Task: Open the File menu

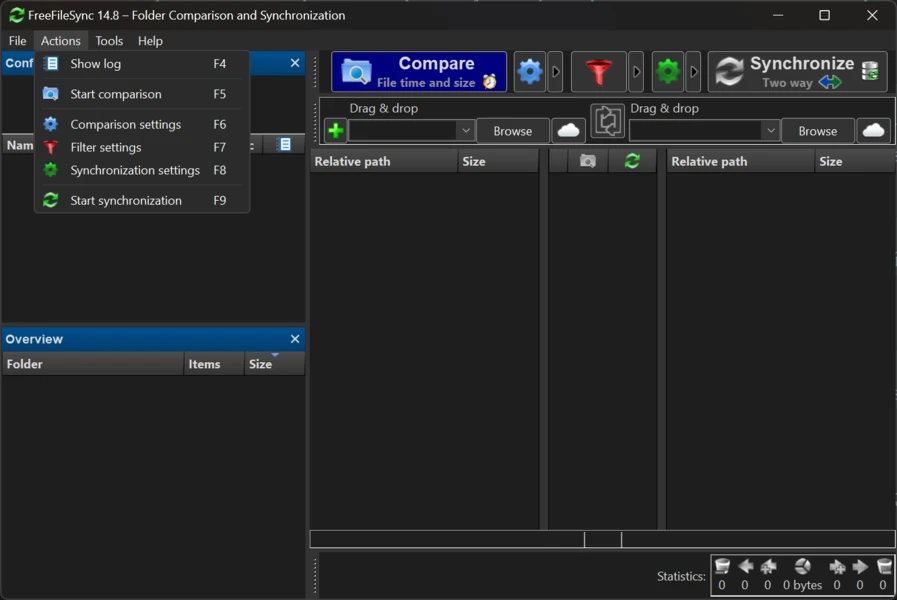Action: pyautogui.click(x=17, y=41)
